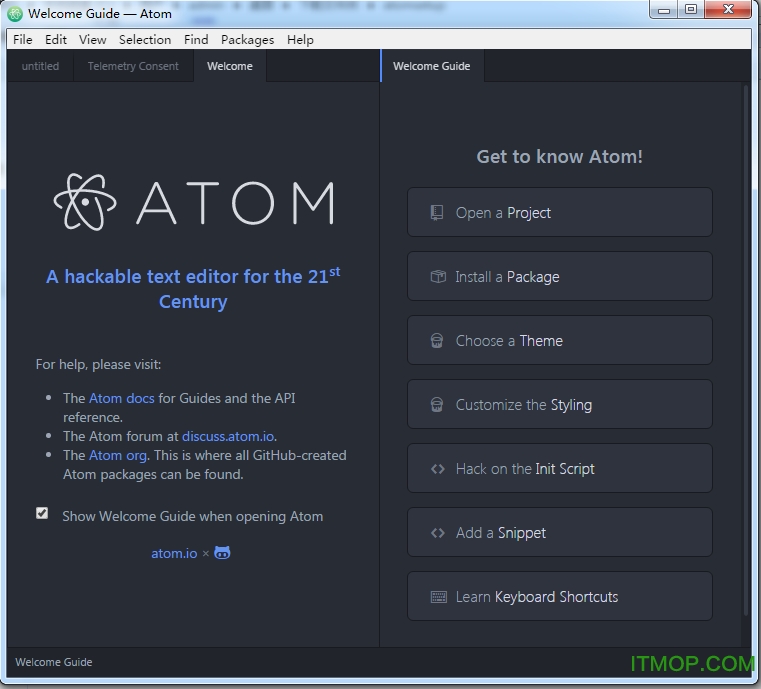Click the book icon on Open a Project

coord(437,213)
